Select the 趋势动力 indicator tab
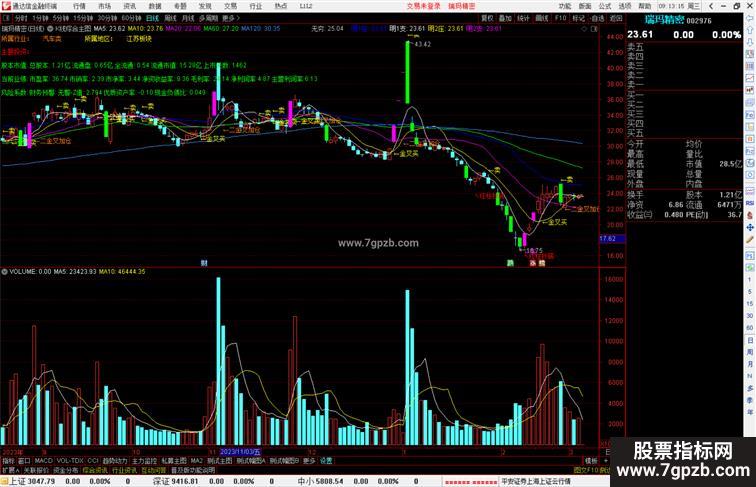This screenshot has width=756, height=487. (x=115, y=461)
